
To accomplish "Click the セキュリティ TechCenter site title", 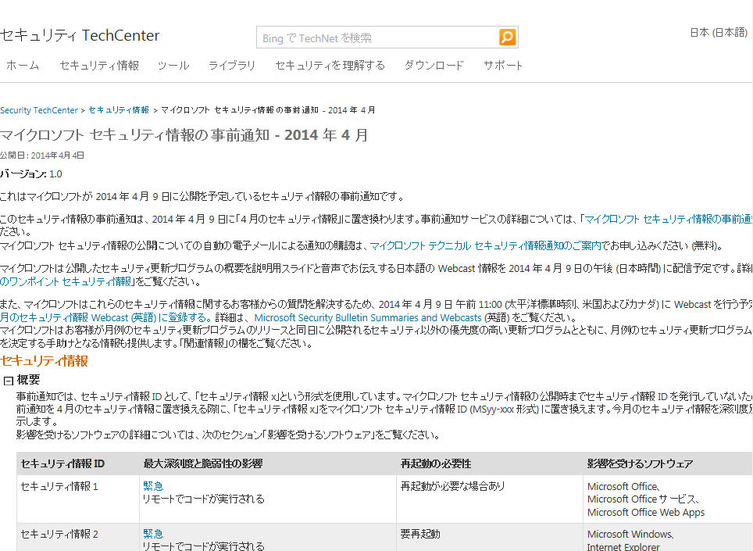I will pos(80,36).
